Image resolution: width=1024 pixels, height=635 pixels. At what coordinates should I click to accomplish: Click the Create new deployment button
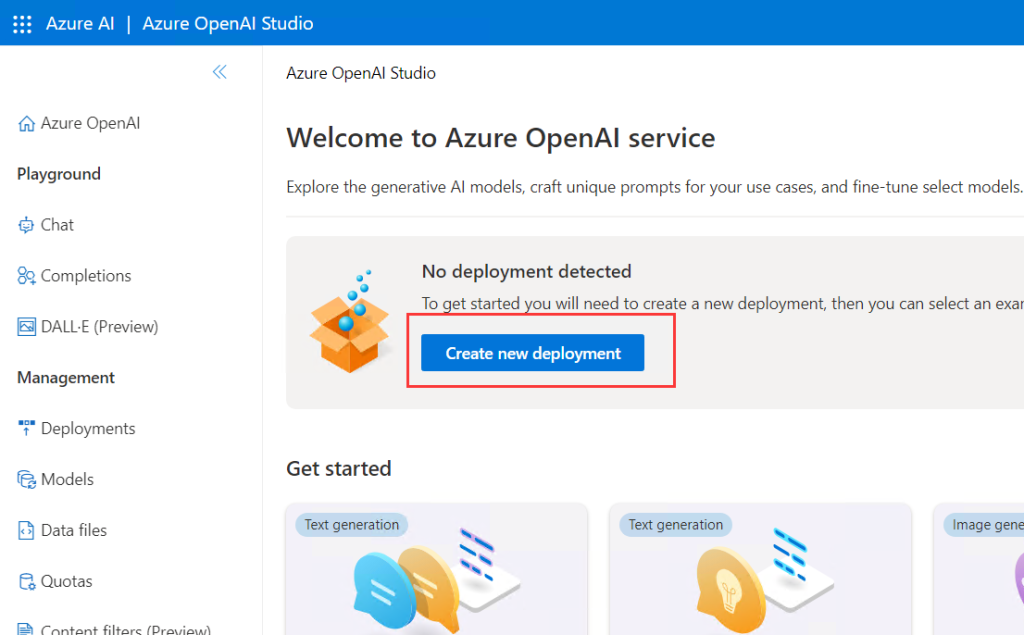click(x=532, y=353)
